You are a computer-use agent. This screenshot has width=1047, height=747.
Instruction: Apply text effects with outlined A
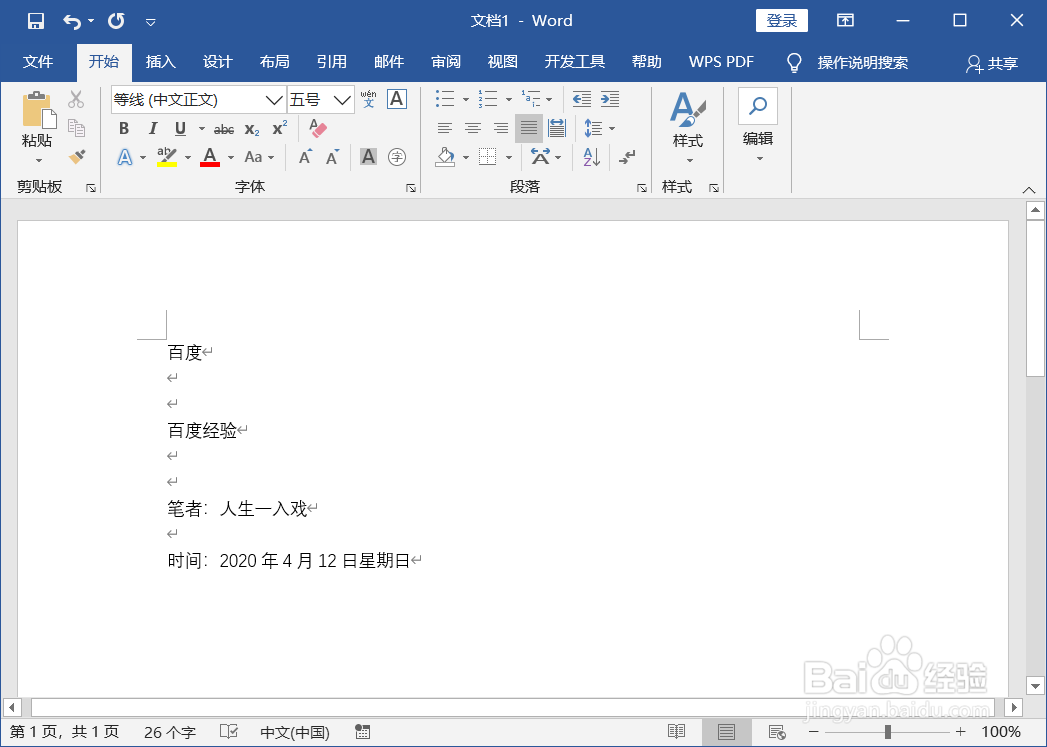pyautogui.click(x=125, y=158)
